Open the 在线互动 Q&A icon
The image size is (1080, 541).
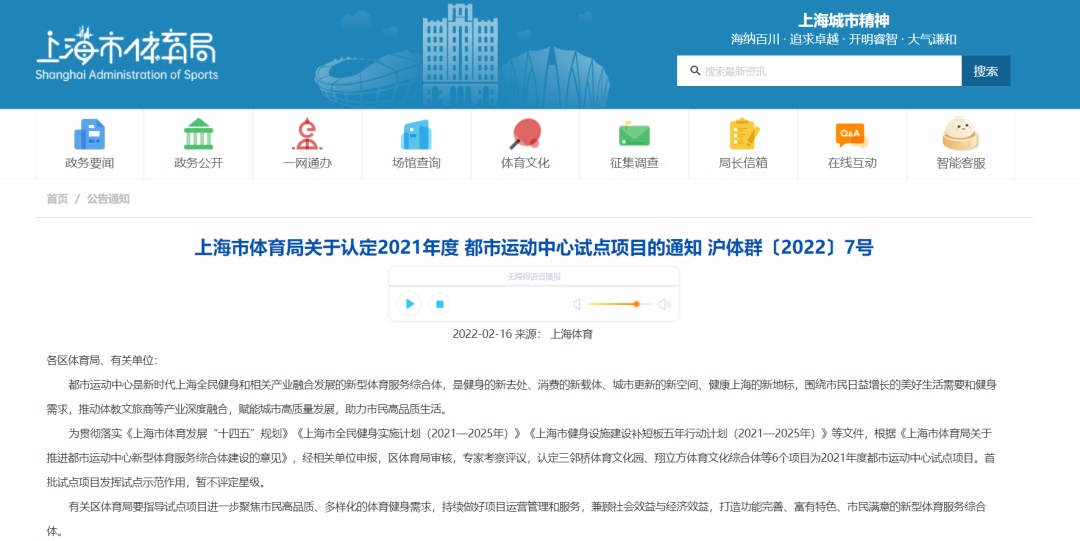(x=851, y=134)
